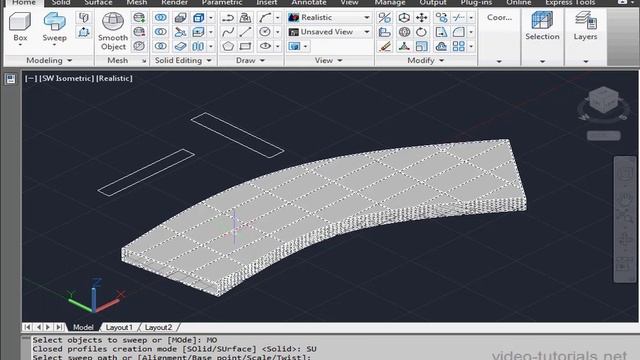
Task: Click the middle mesh icon right of Smooth Object
Action: click(139, 32)
